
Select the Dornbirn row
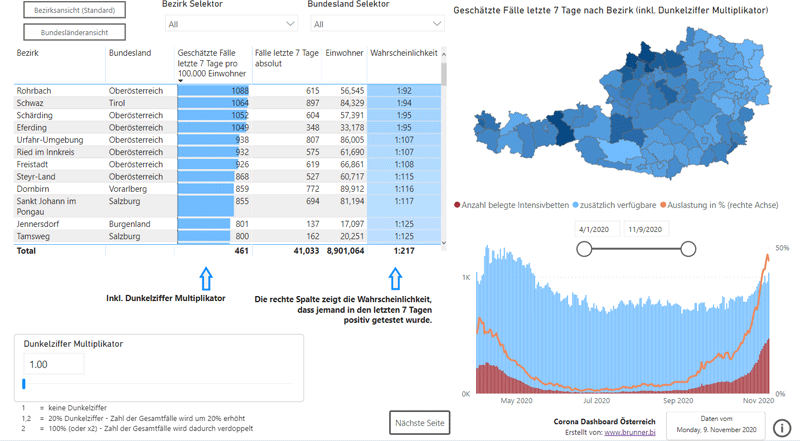228,188
